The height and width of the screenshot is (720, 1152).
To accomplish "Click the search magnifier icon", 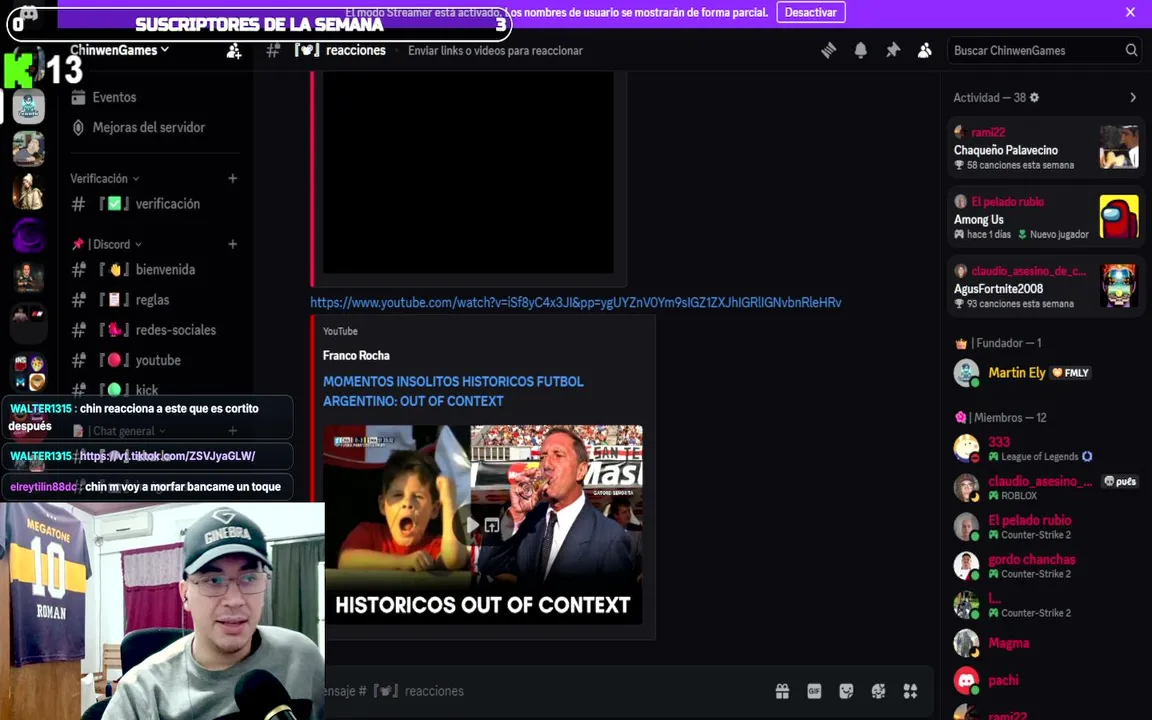I will (x=1131, y=50).
